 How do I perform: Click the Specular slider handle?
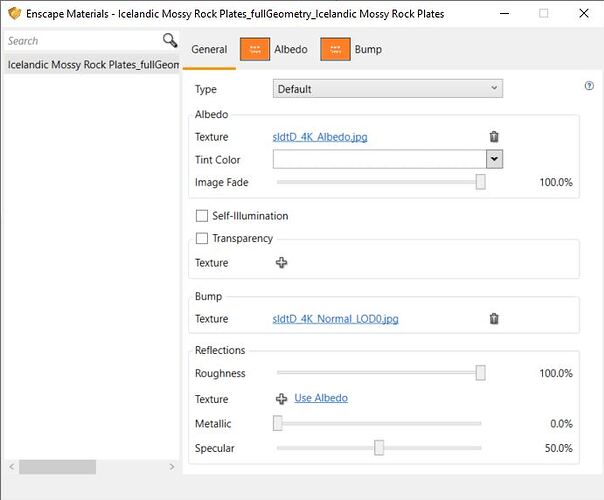coord(379,448)
